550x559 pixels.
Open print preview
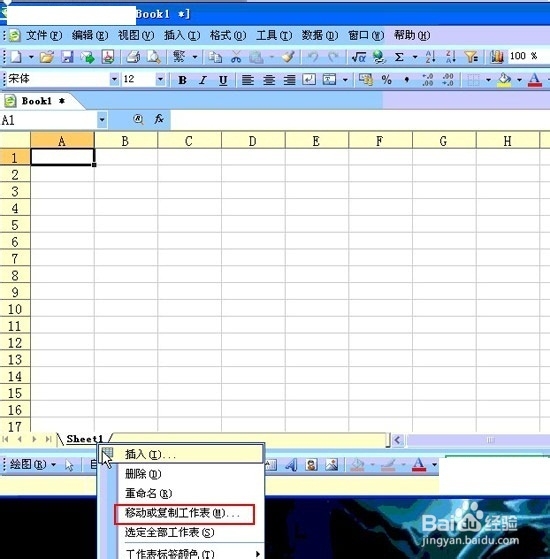coord(154,57)
